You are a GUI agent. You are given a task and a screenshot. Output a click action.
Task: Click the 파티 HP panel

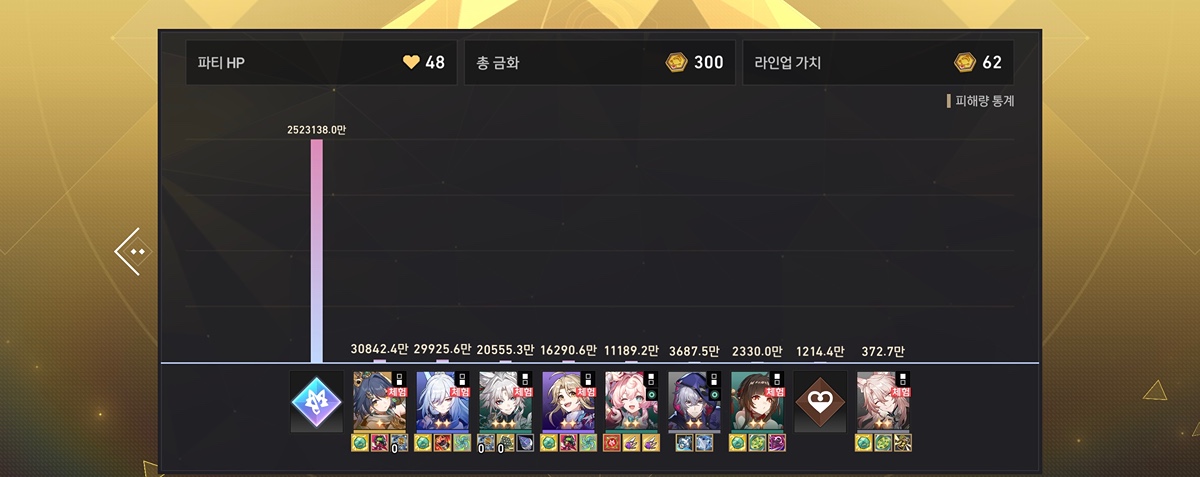click(321, 62)
